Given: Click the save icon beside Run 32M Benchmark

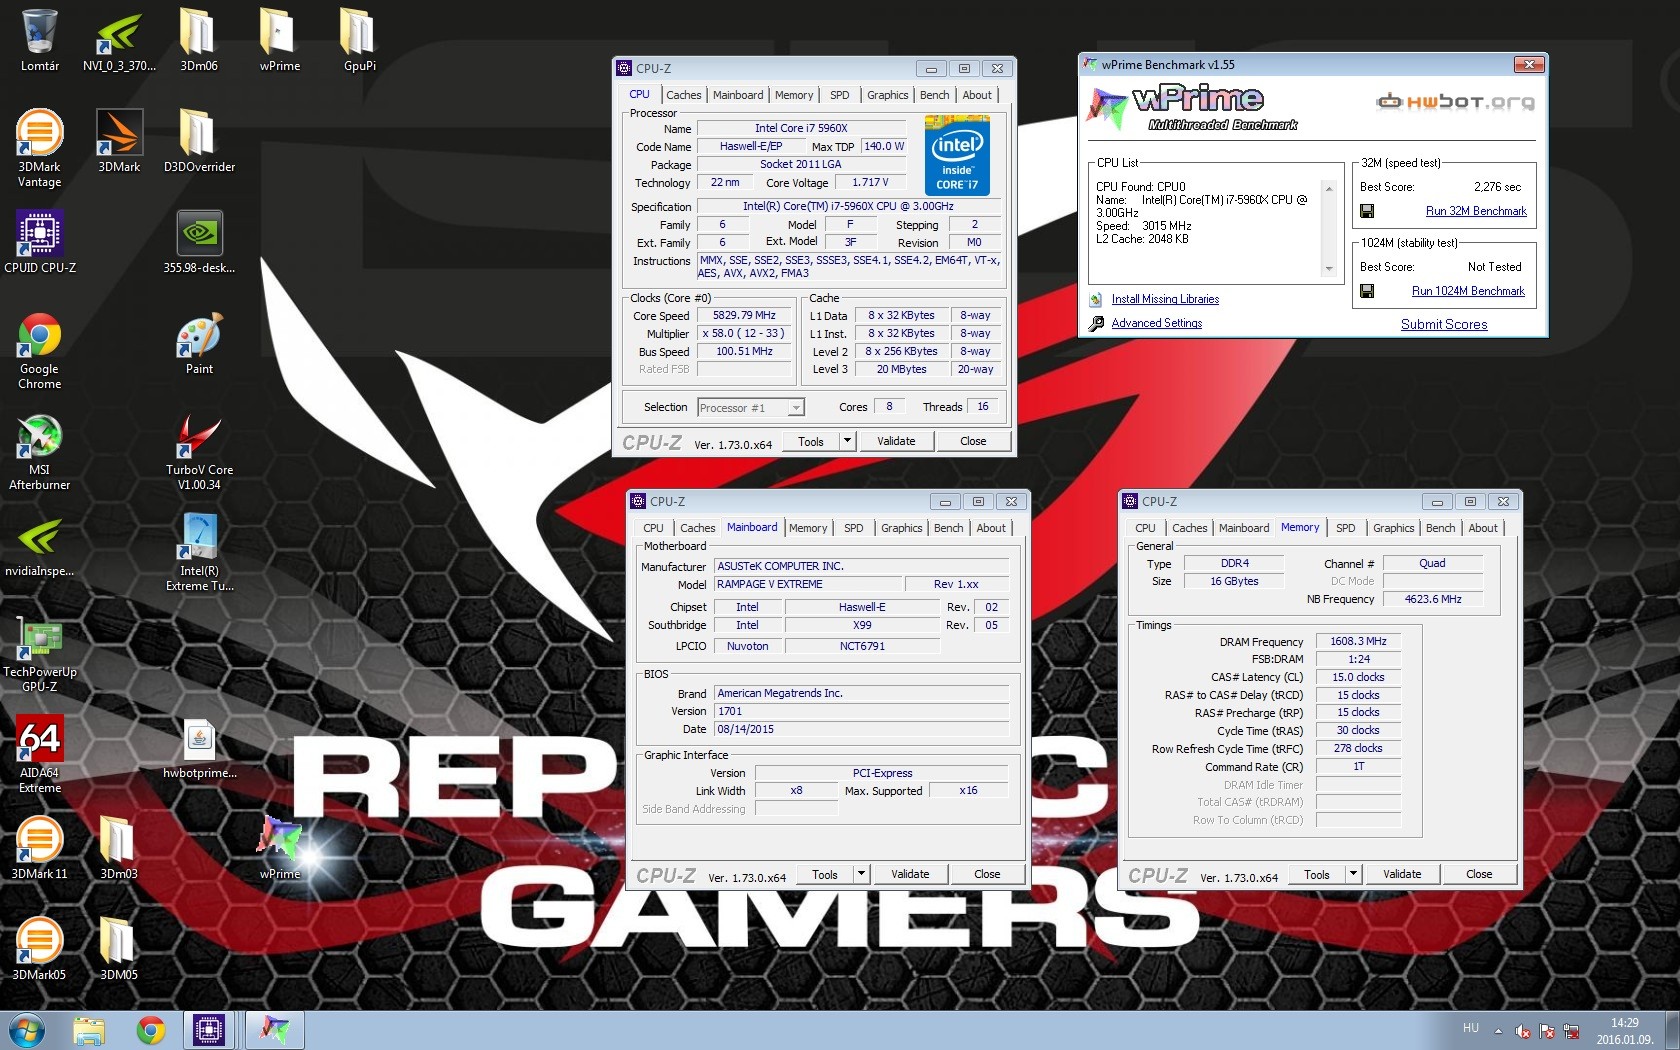Looking at the screenshot, I should tap(1367, 211).
